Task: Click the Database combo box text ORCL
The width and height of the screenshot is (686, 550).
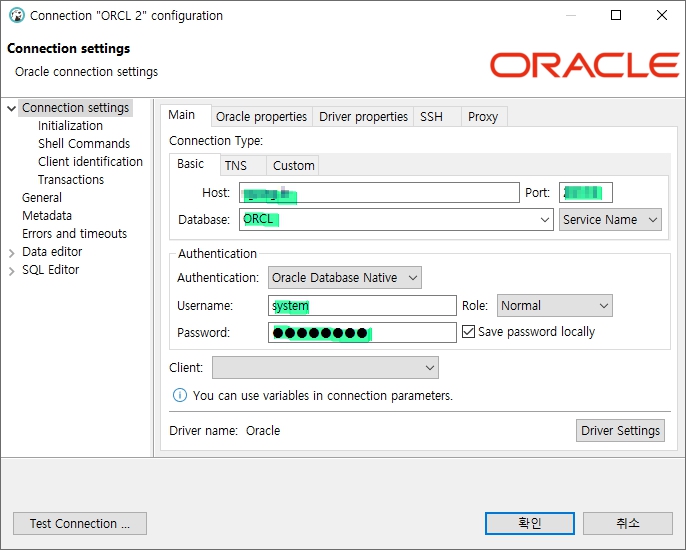Action: point(258,219)
